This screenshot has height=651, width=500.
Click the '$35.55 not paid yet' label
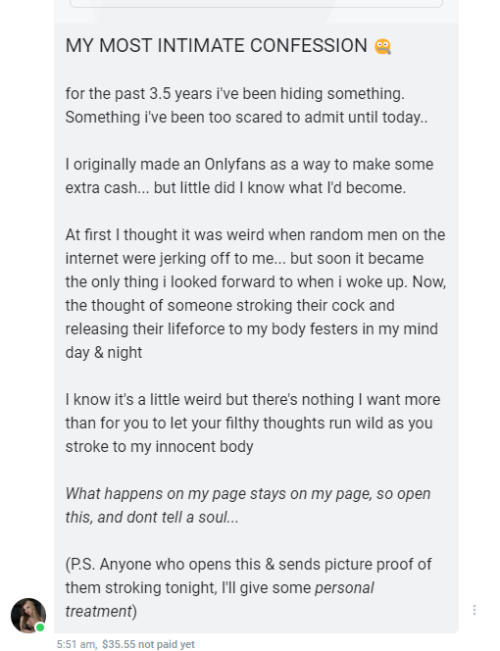click(148, 644)
